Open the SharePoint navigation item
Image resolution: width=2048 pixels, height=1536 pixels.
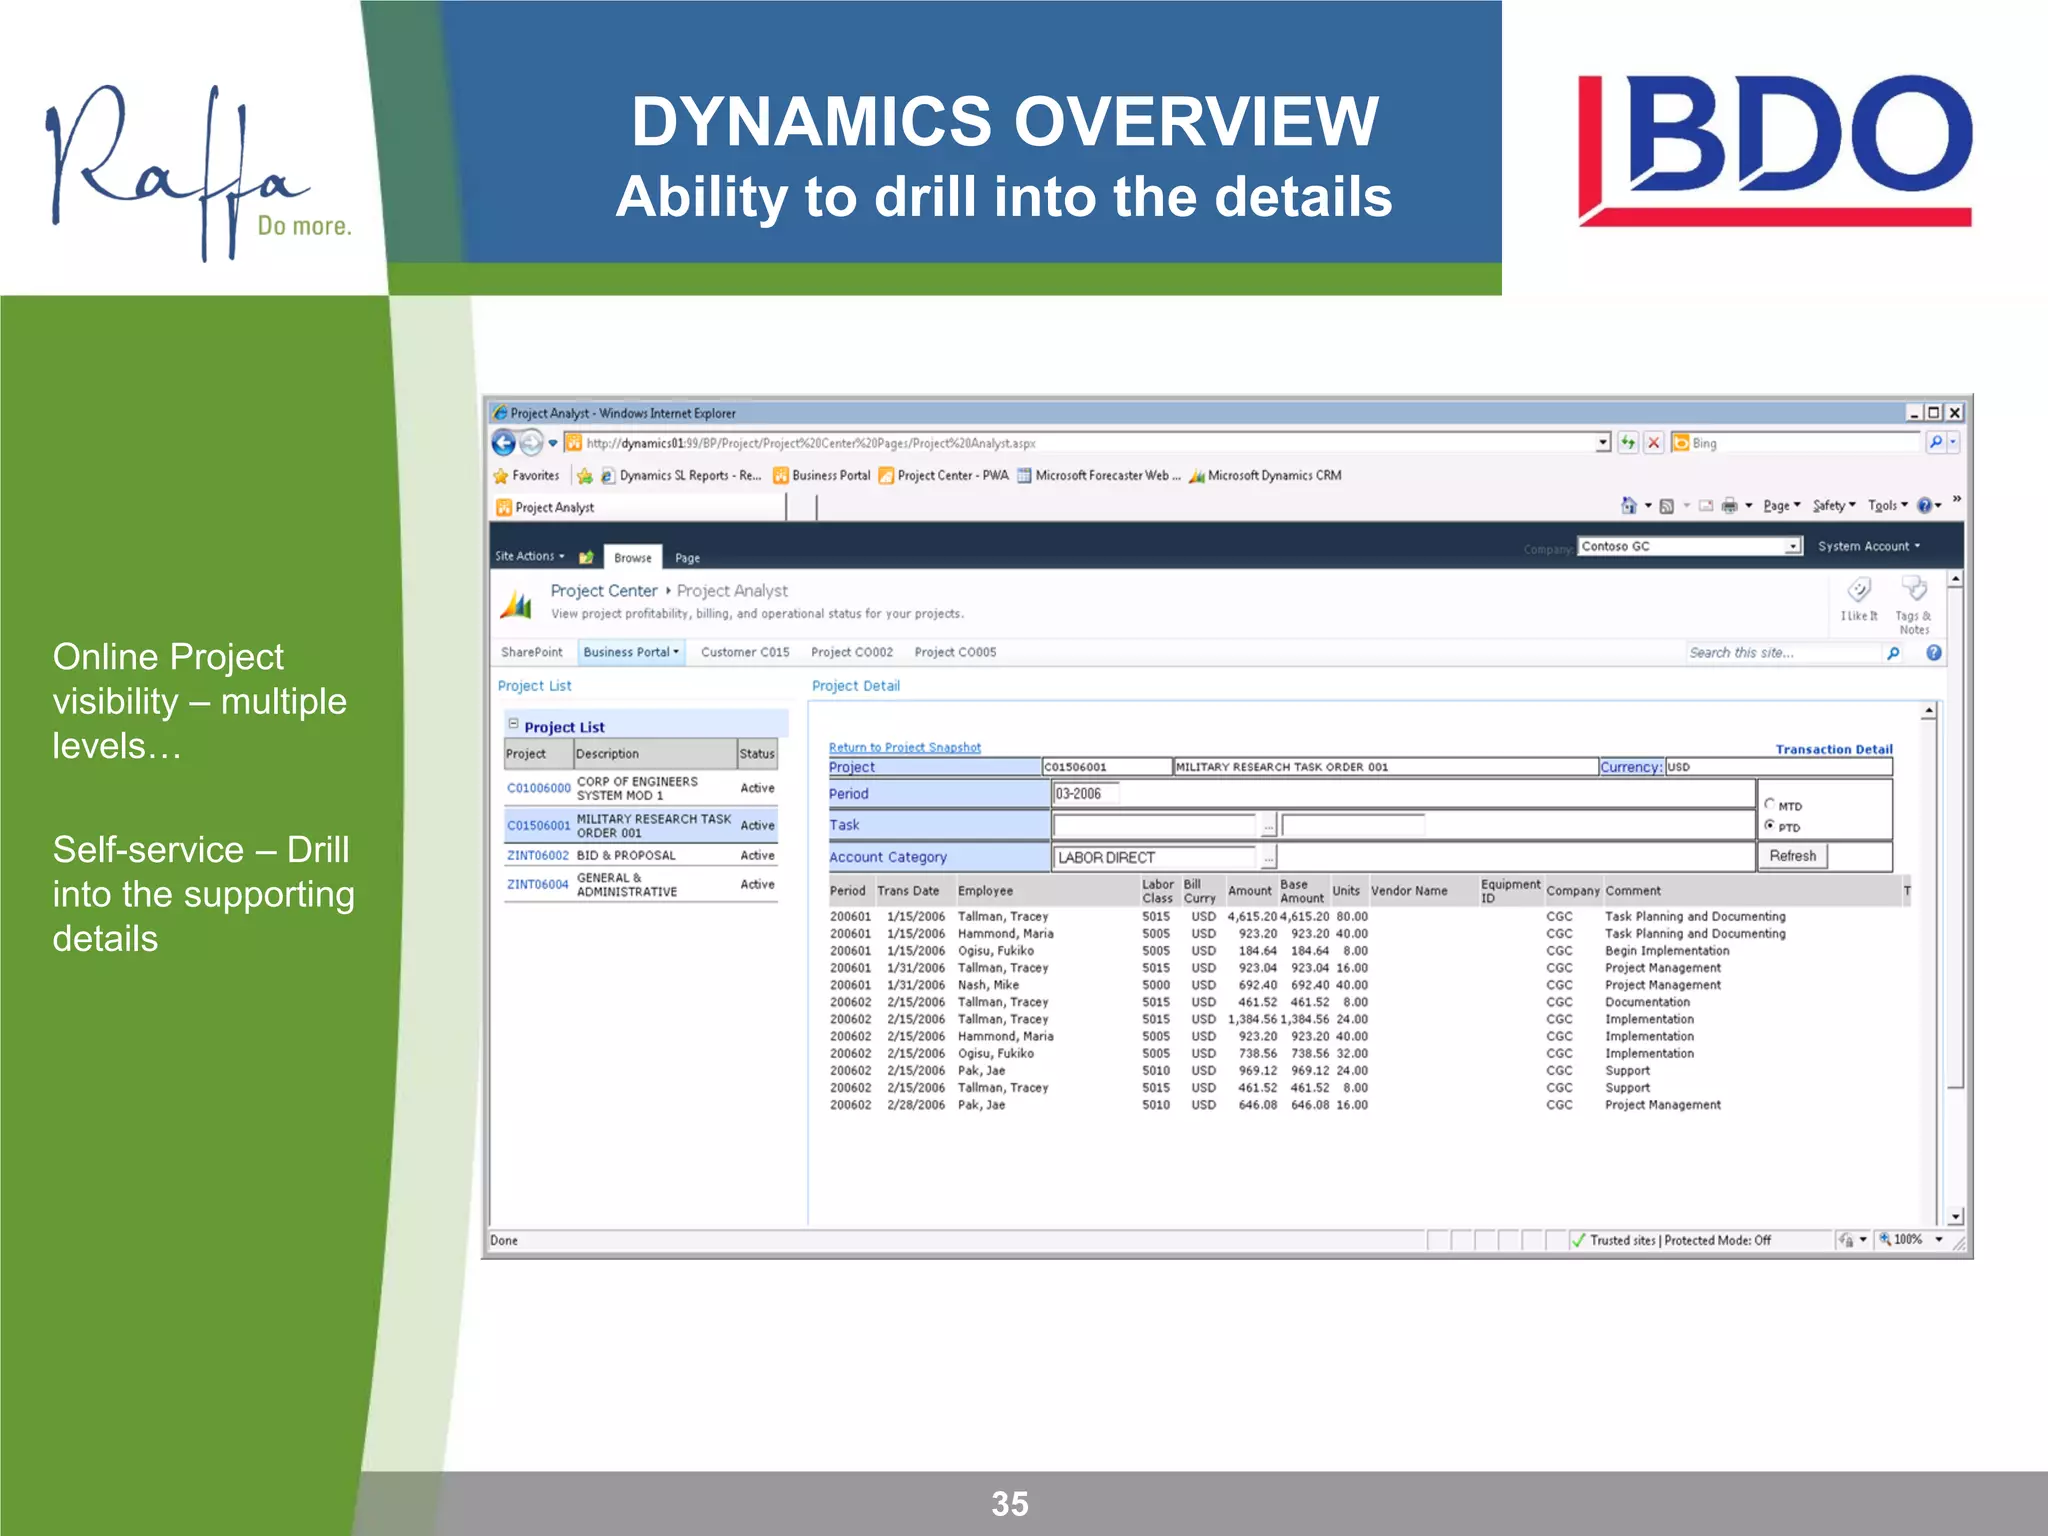tap(532, 652)
